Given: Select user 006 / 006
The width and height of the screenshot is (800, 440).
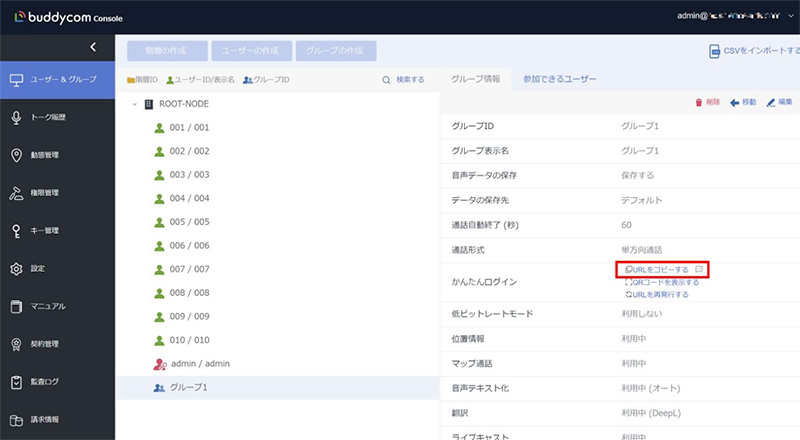Looking at the screenshot, I should coord(189,246).
